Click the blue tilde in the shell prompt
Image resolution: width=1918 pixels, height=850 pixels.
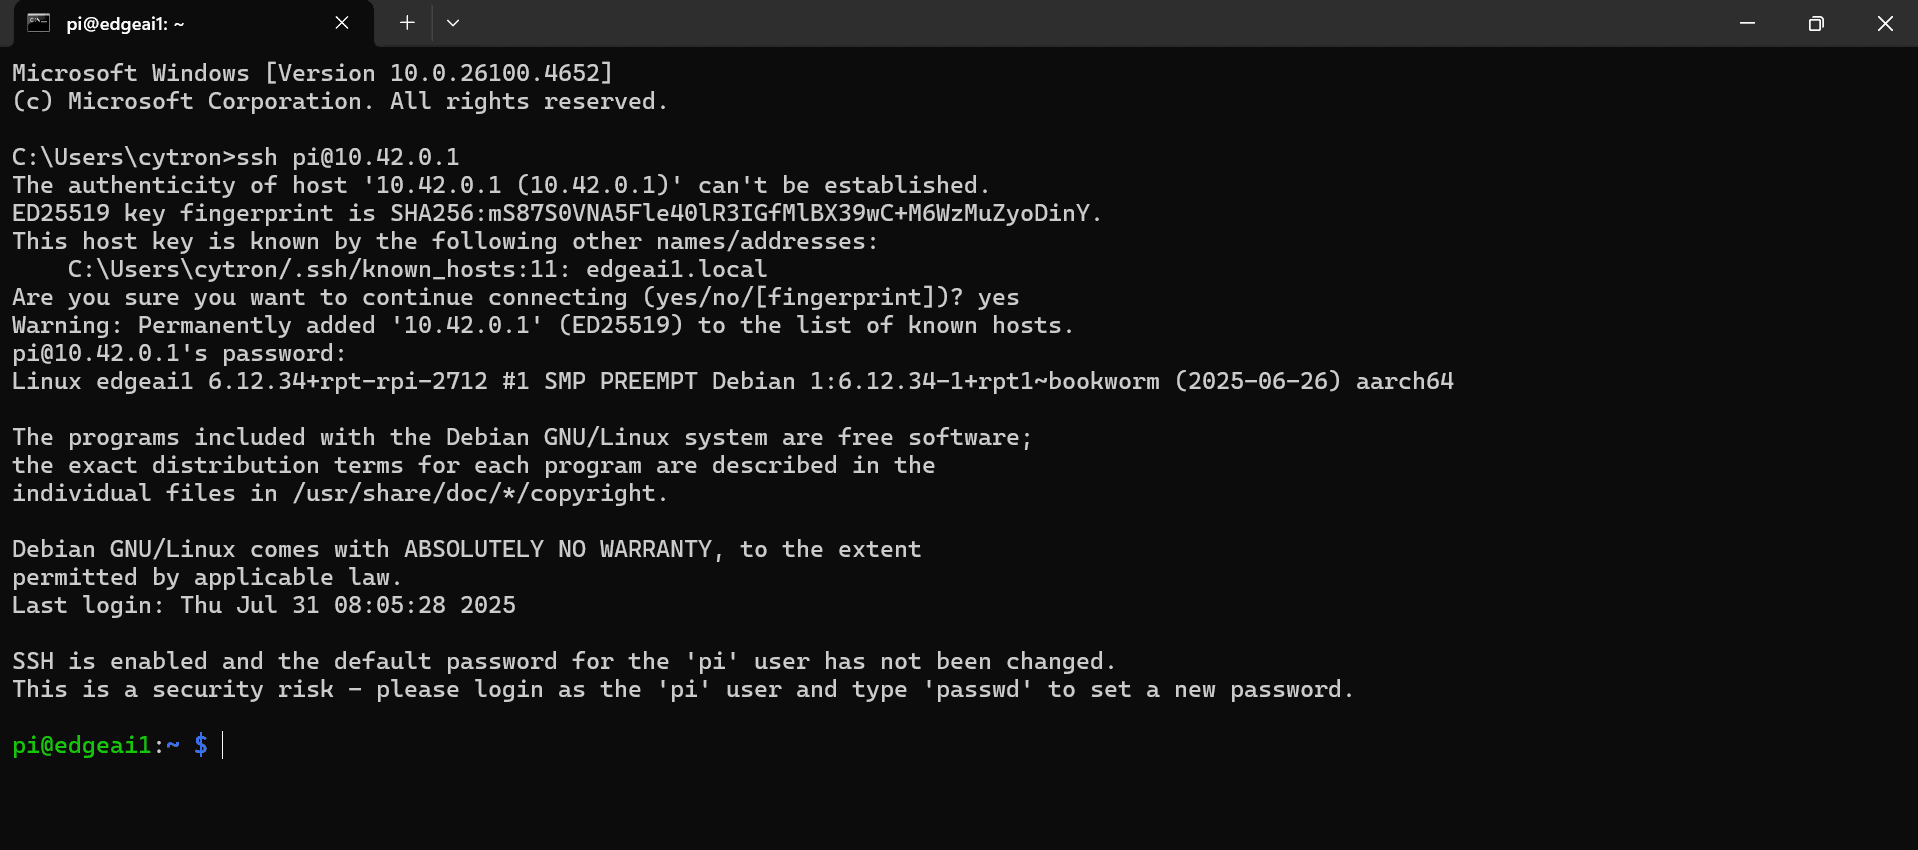172,745
